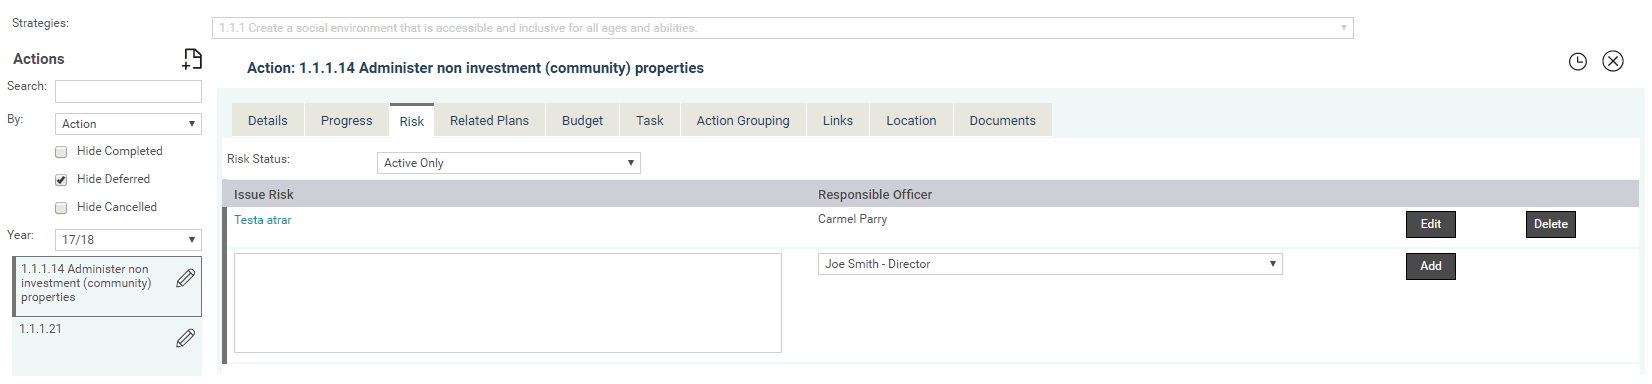
Task: Open Risk Status Active Only dropdown
Action: [509, 163]
